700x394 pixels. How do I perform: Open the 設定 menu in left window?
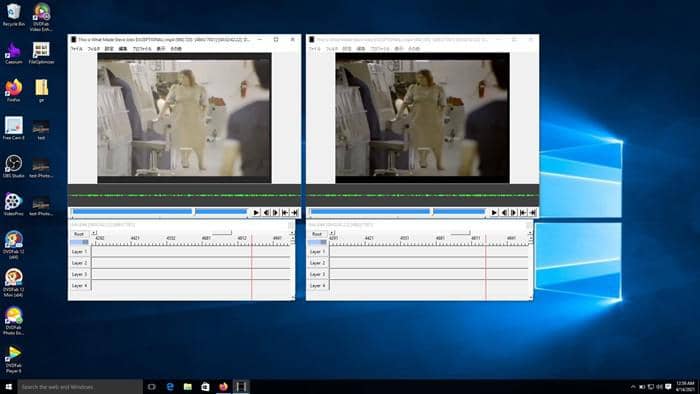[x=109, y=48]
